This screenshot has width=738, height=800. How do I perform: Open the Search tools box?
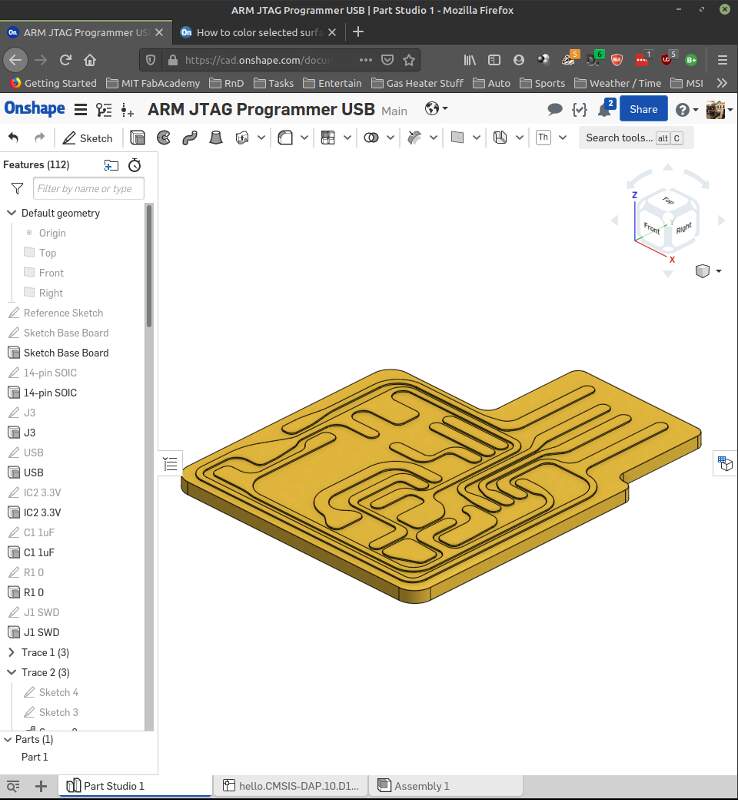pyautogui.click(x=635, y=138)
